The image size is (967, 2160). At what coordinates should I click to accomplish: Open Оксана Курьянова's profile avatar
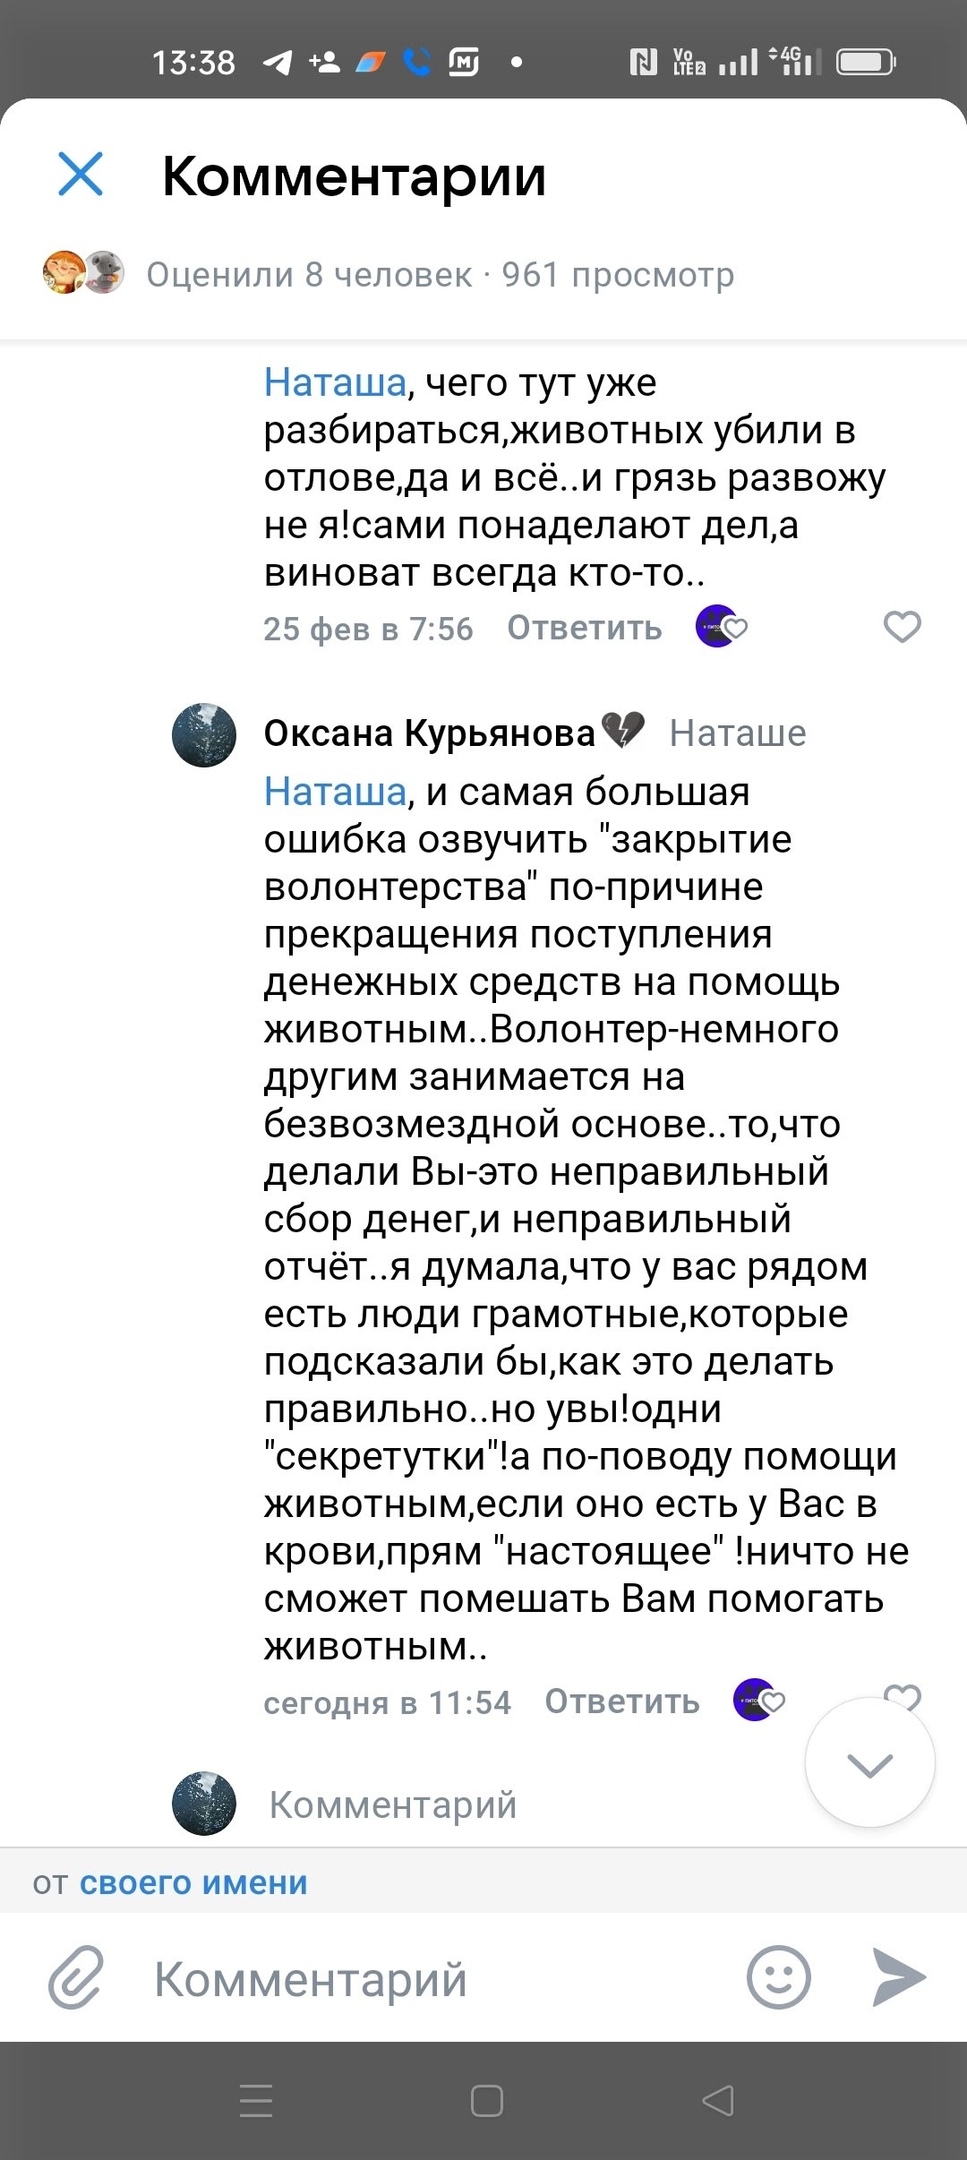tap(204, 735)
